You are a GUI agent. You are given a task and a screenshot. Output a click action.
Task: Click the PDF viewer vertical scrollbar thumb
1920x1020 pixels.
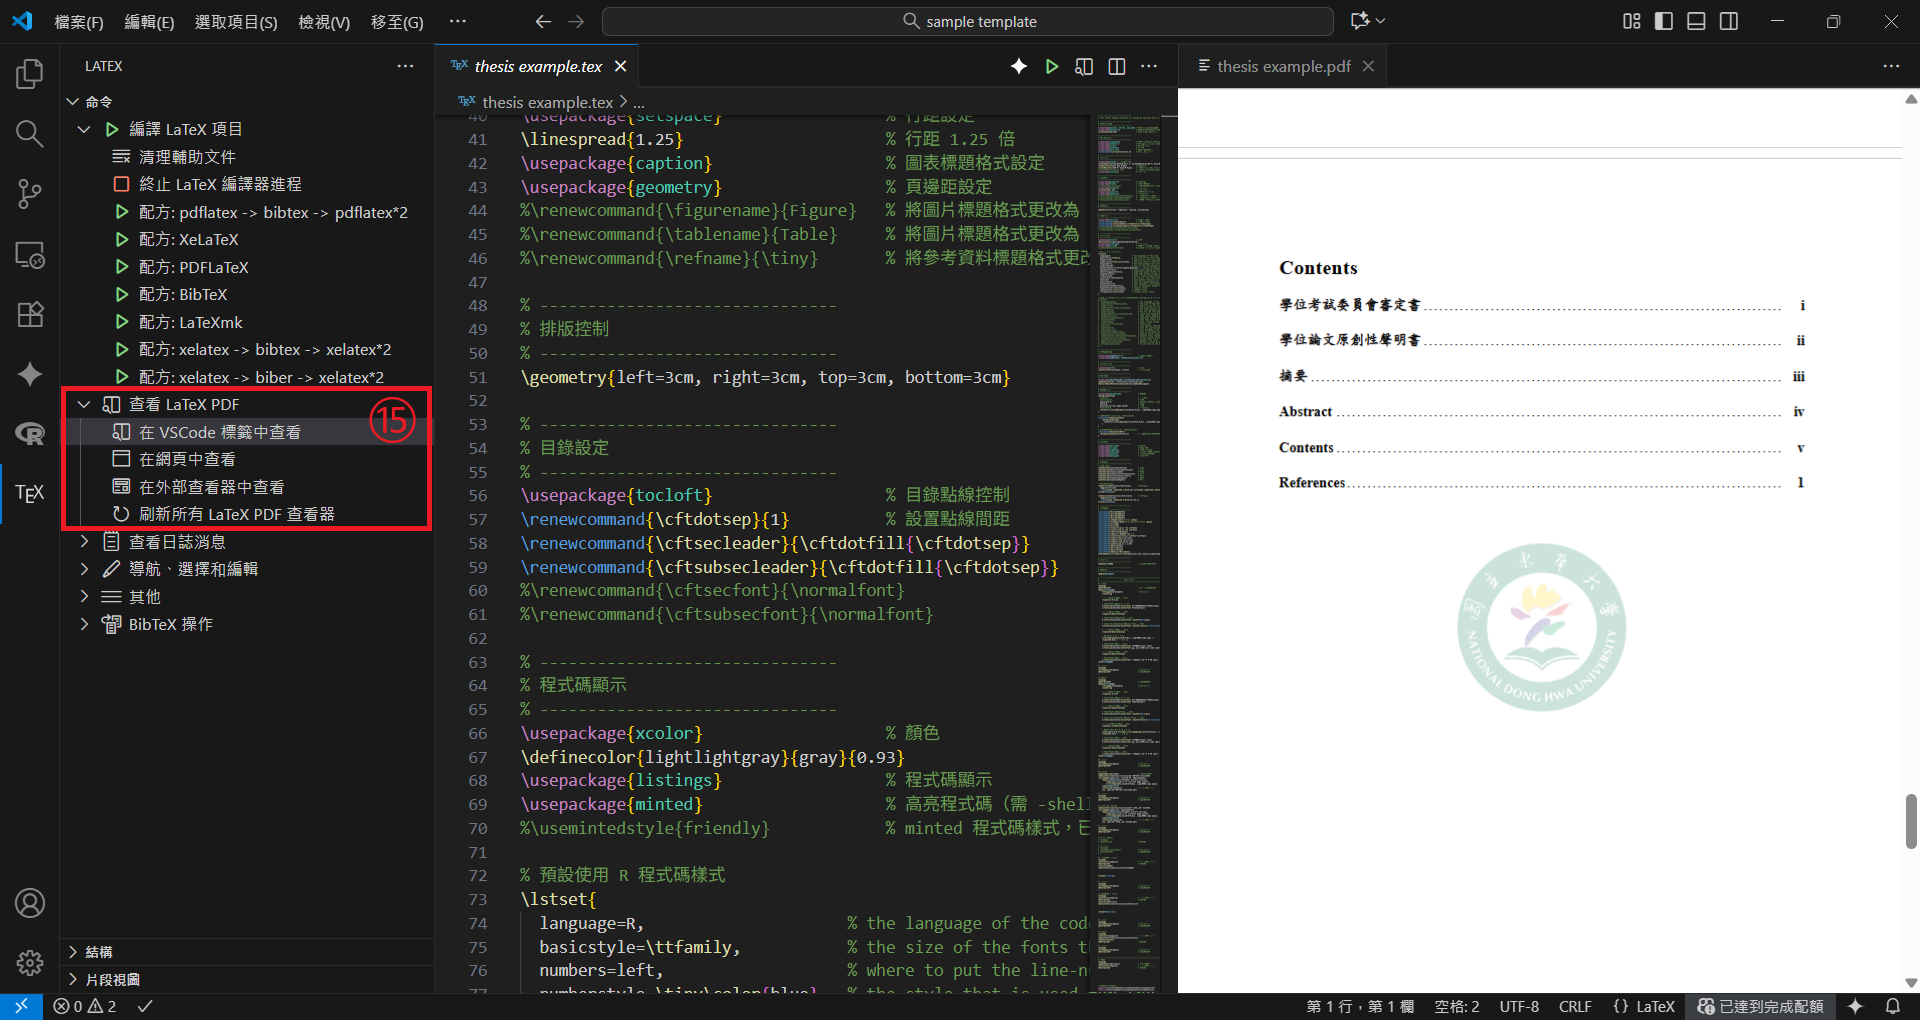[1911, 821]
